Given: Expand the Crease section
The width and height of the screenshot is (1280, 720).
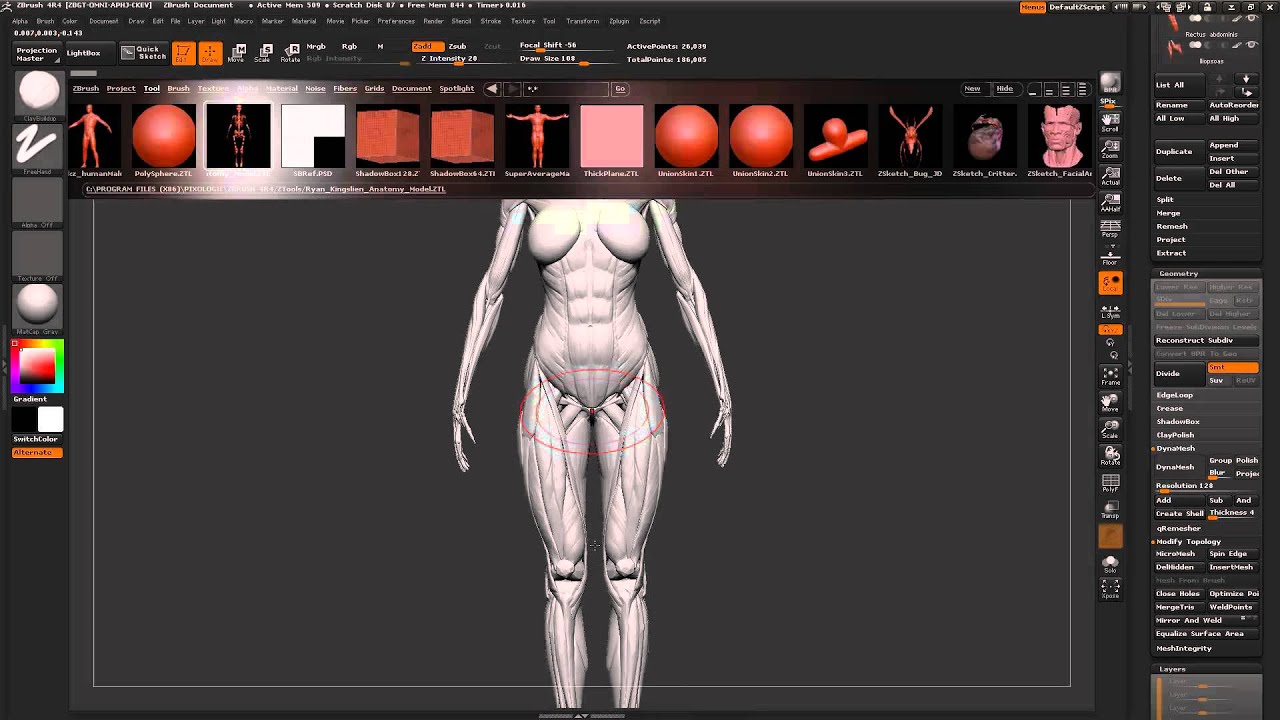Looking at the screenshot, I should [1170, 408].
